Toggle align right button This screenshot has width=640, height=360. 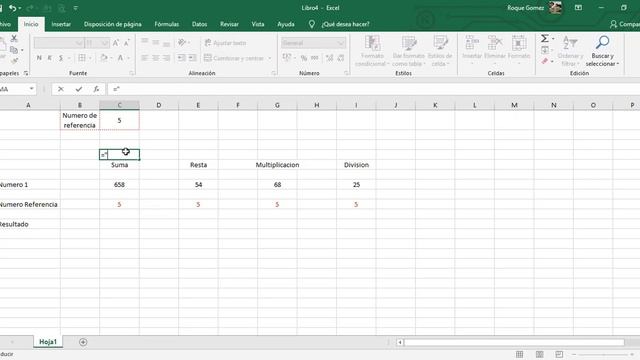pos(167,58)
